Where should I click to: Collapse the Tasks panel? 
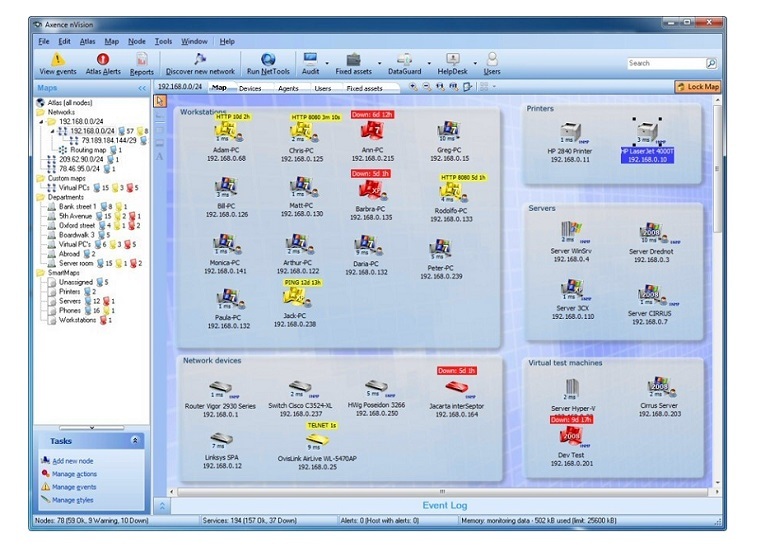tap(135, 440)
